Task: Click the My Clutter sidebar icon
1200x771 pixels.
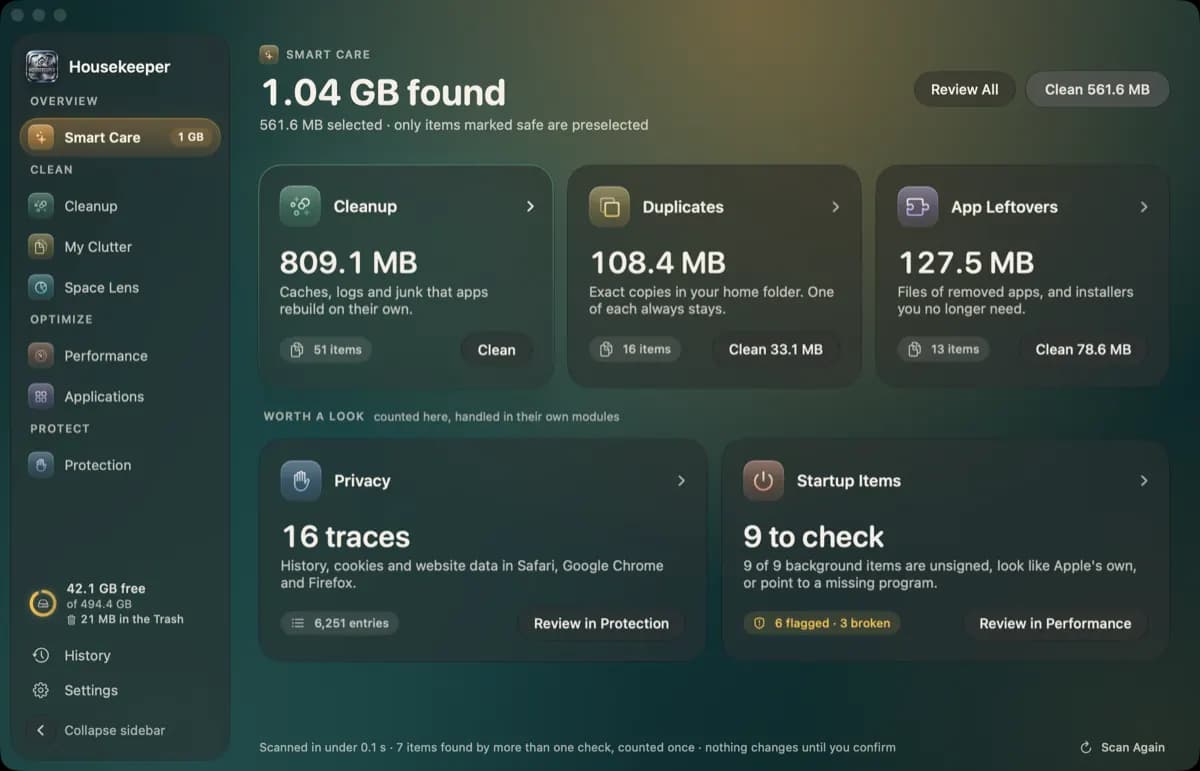Action: click(x=41, y=247)
